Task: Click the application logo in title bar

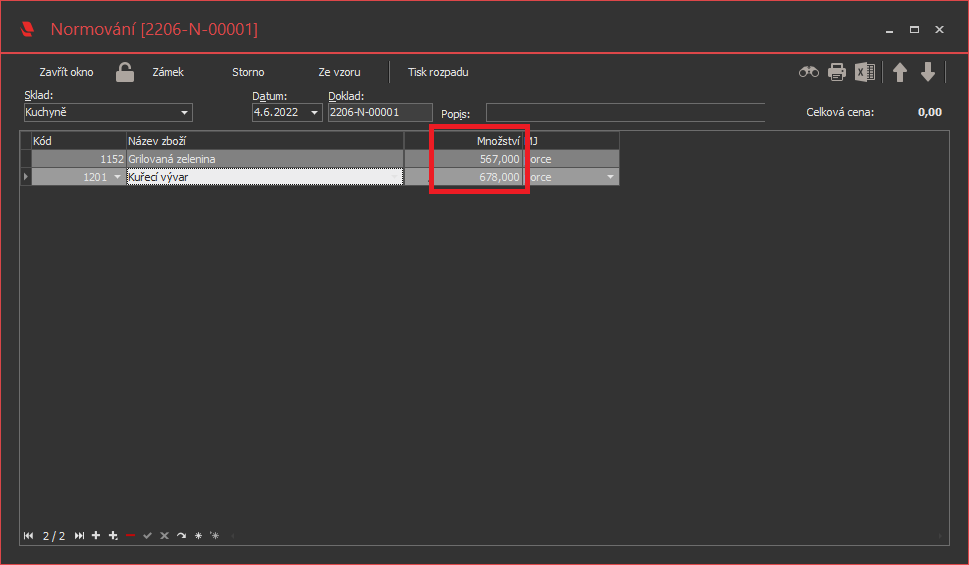Action: [x=27, y=29]
